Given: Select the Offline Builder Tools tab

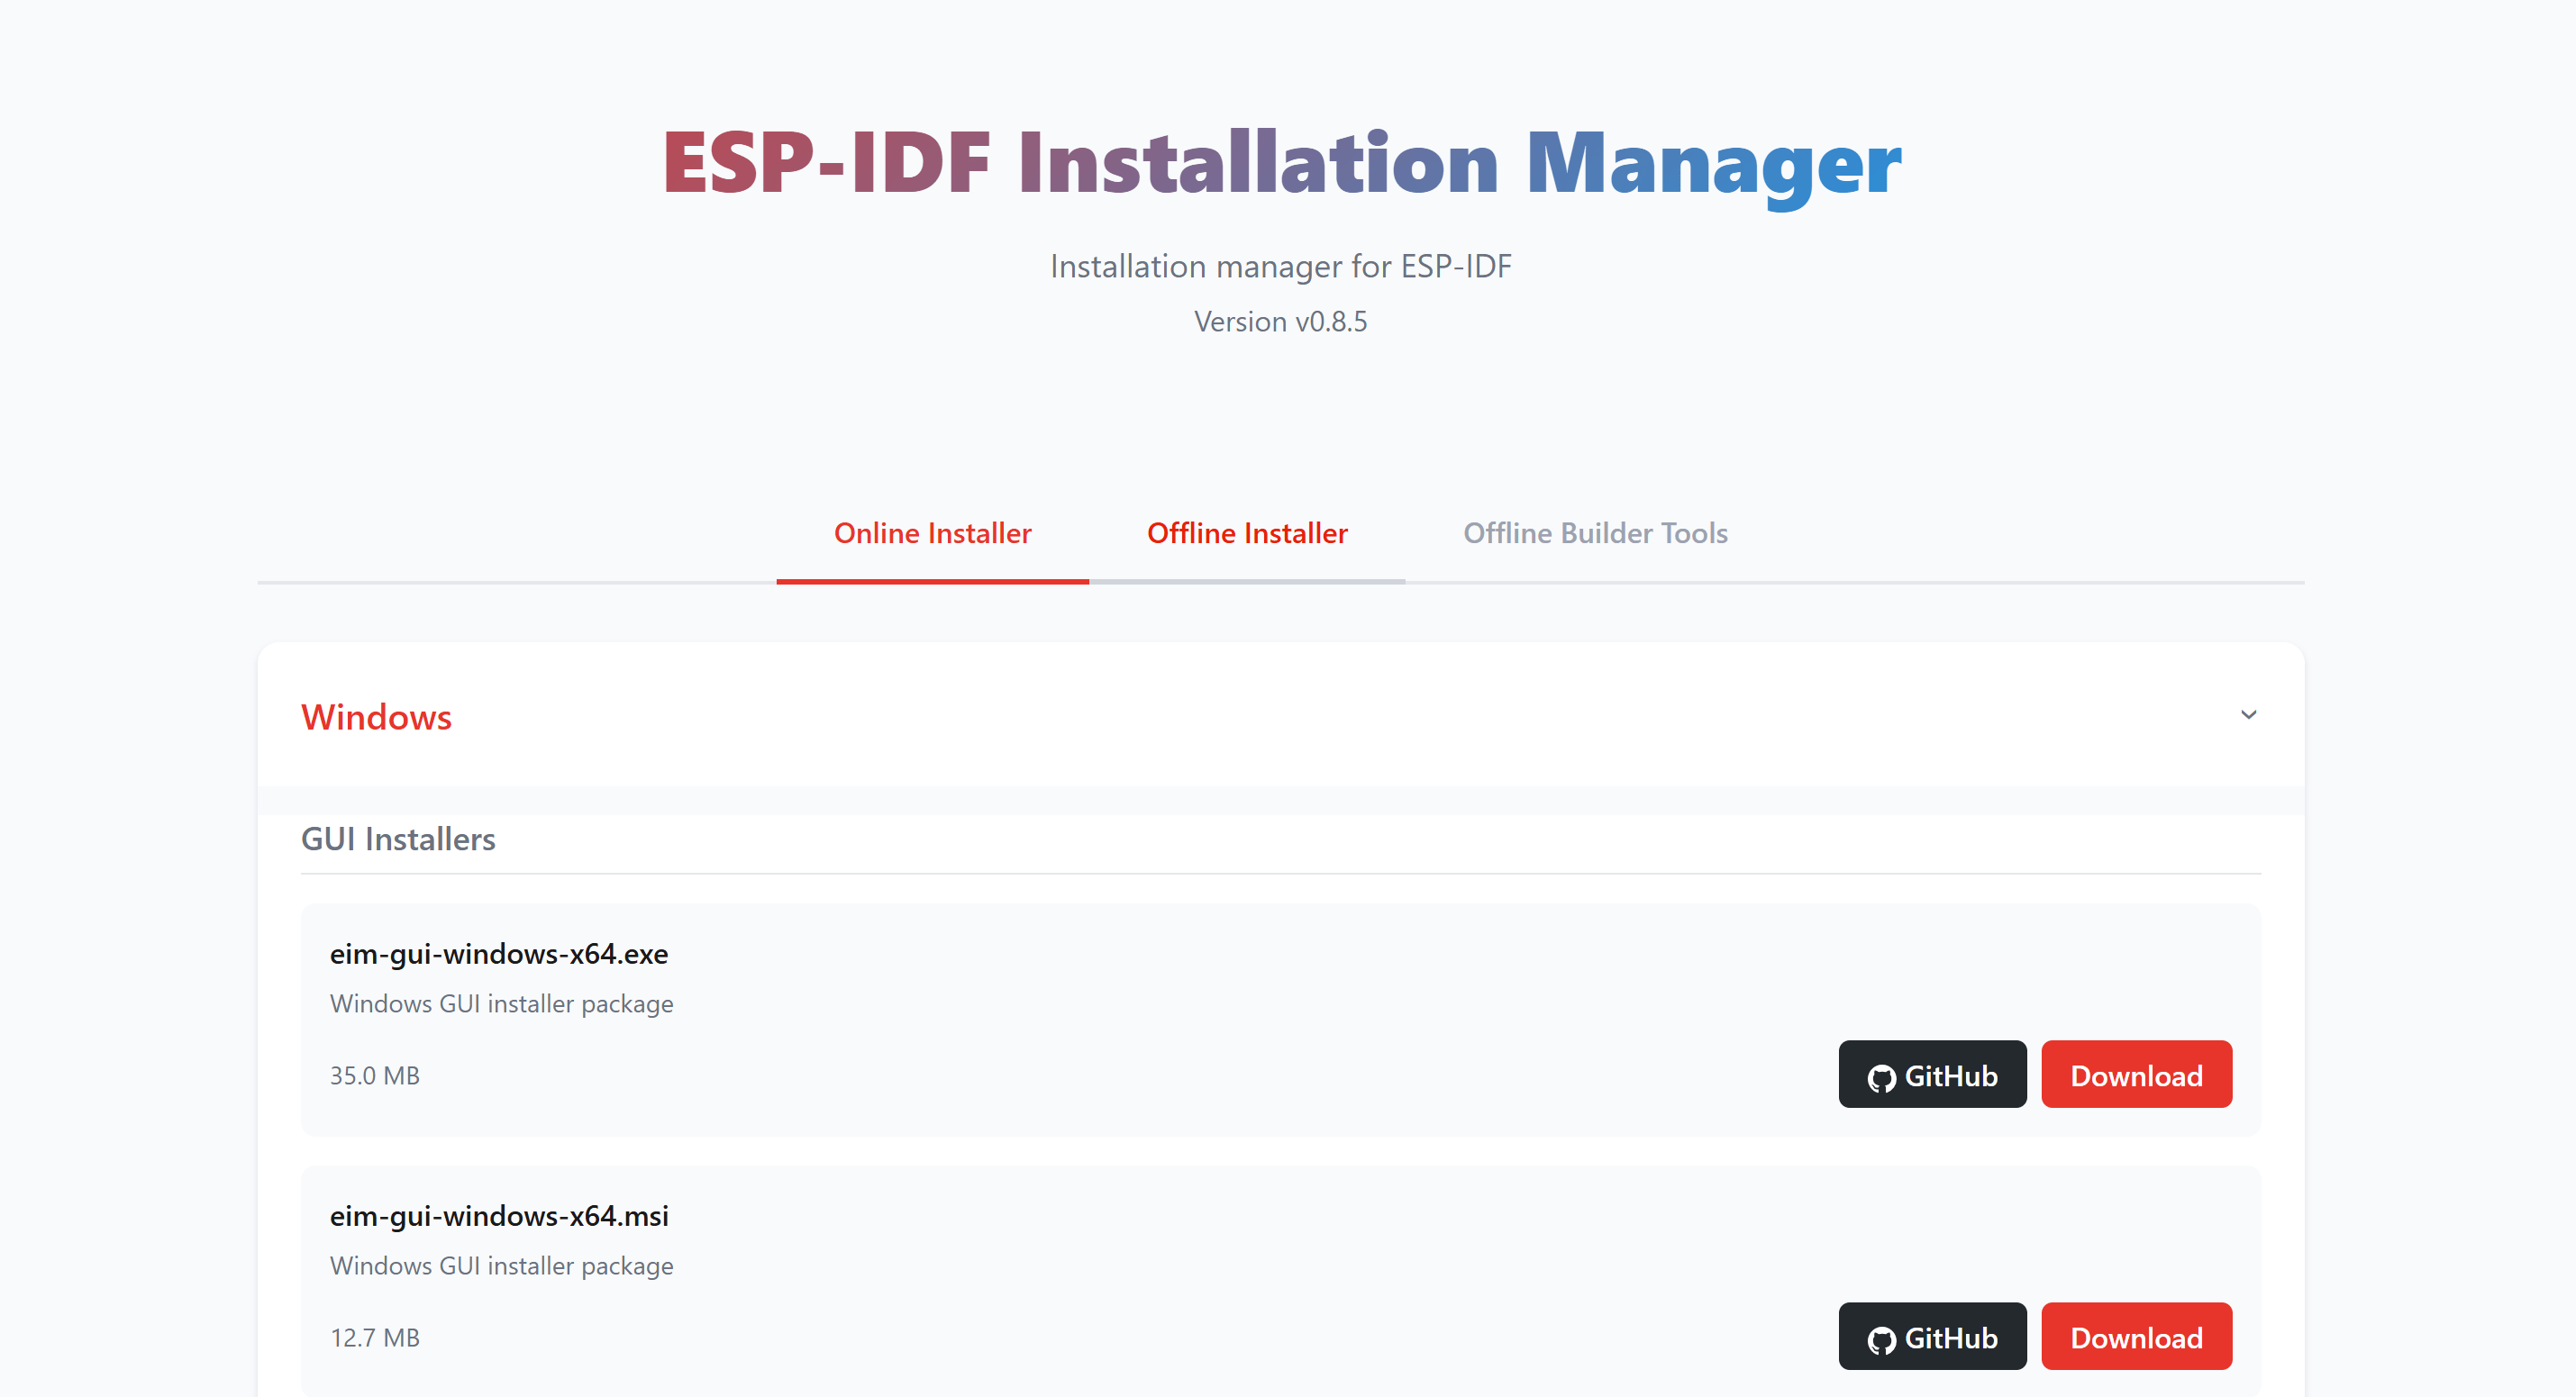Looking at the screenshot, I should click(1595, 533).
